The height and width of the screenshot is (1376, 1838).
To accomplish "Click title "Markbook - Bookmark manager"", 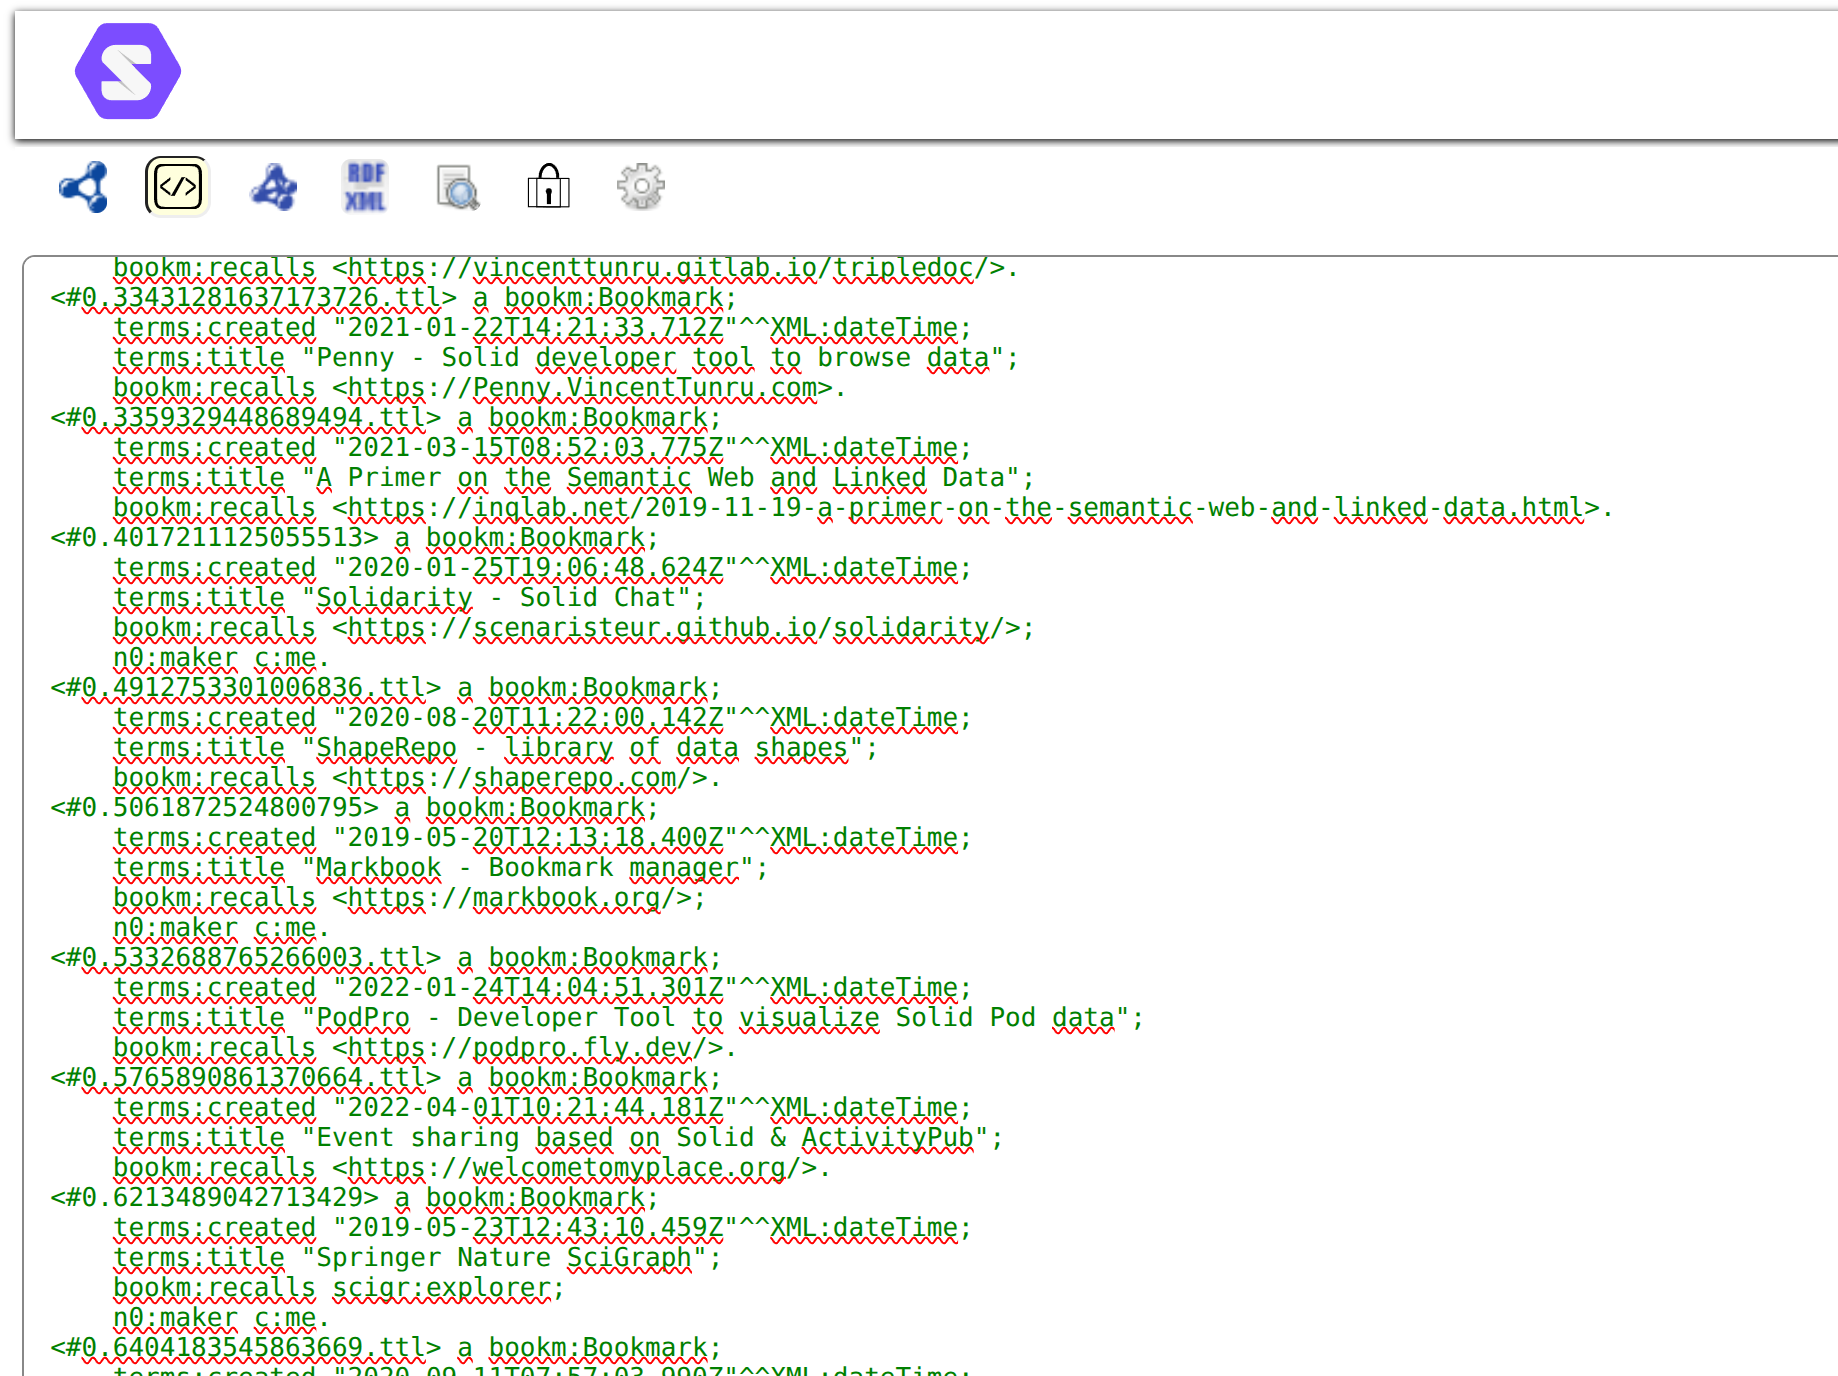I will pos(528,868).
